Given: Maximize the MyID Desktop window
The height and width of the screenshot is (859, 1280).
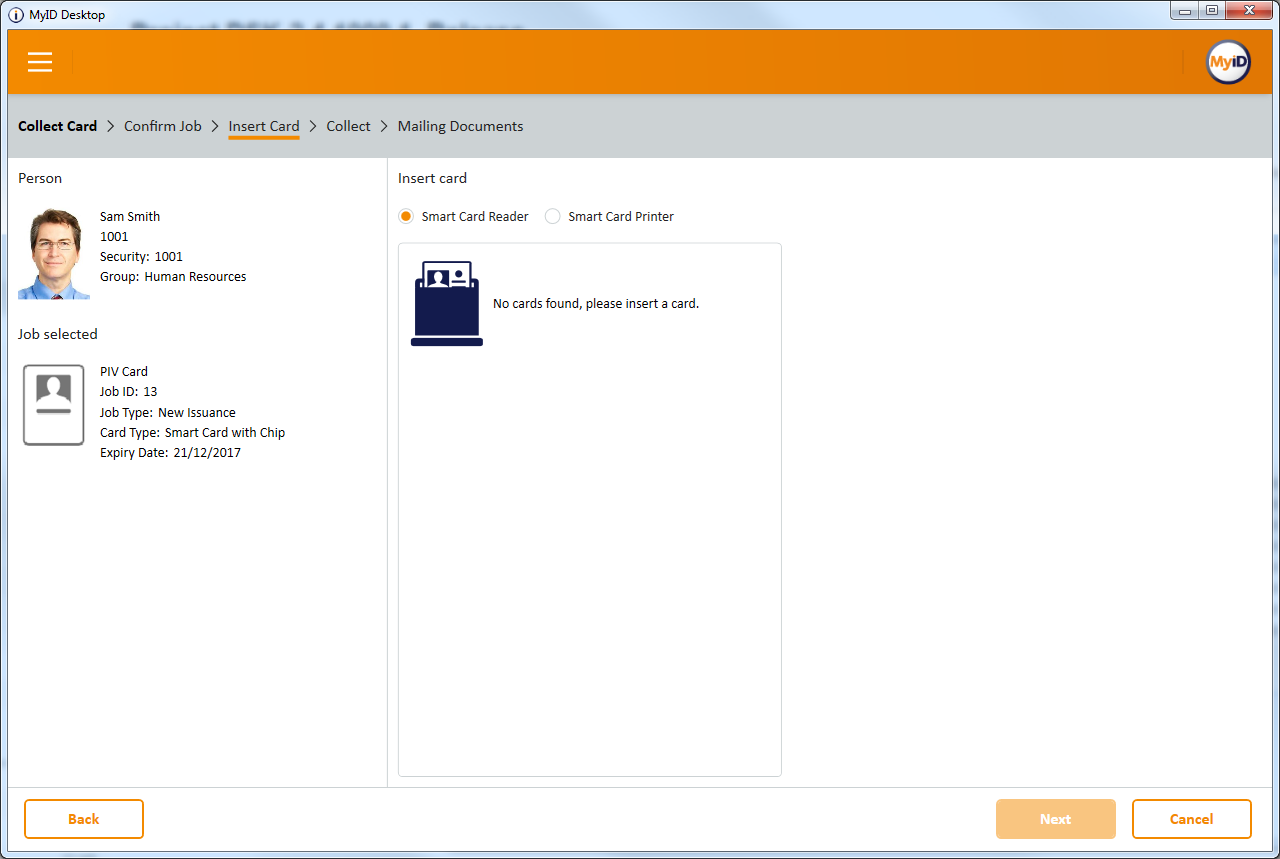Looking at the screenshot, I should [1211, 11].
